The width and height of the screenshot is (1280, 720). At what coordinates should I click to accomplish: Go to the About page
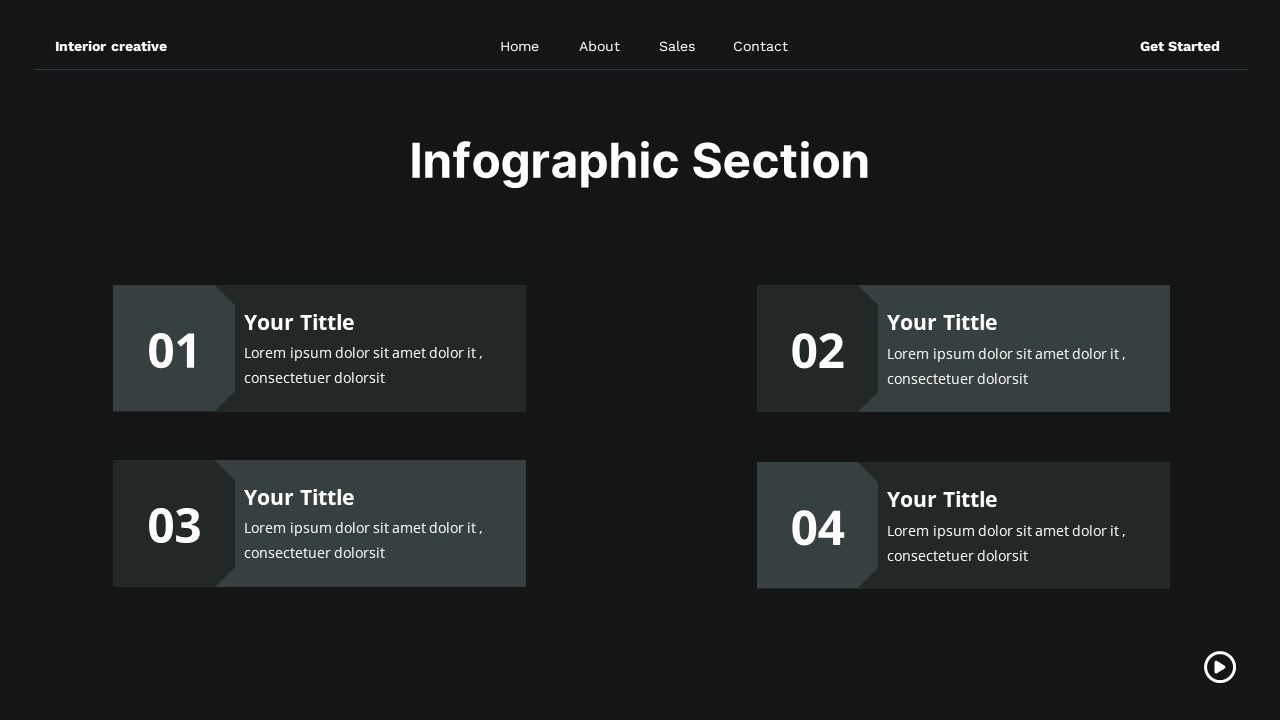pyautogui.click(x=599, y=46)
